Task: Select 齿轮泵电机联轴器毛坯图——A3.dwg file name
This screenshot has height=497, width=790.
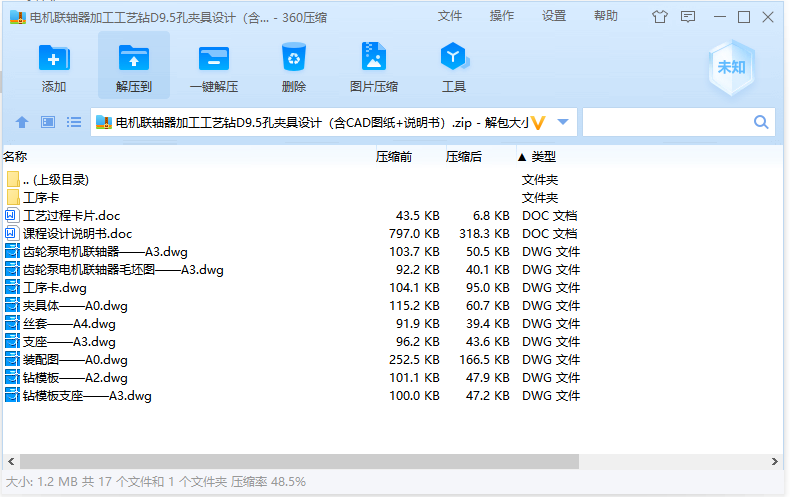Action: (123, 270)
